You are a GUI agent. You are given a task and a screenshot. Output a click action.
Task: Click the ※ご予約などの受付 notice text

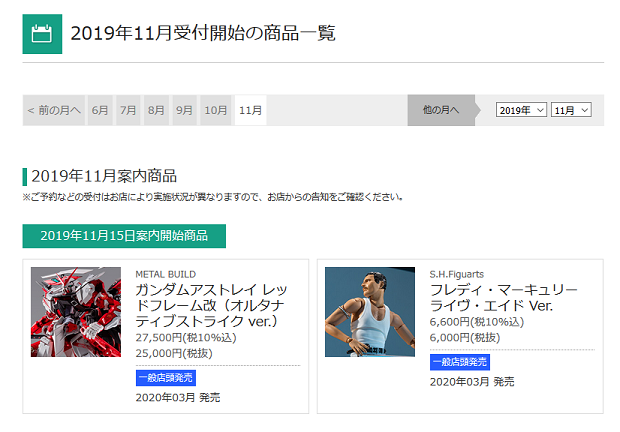[x=213, y=197]
